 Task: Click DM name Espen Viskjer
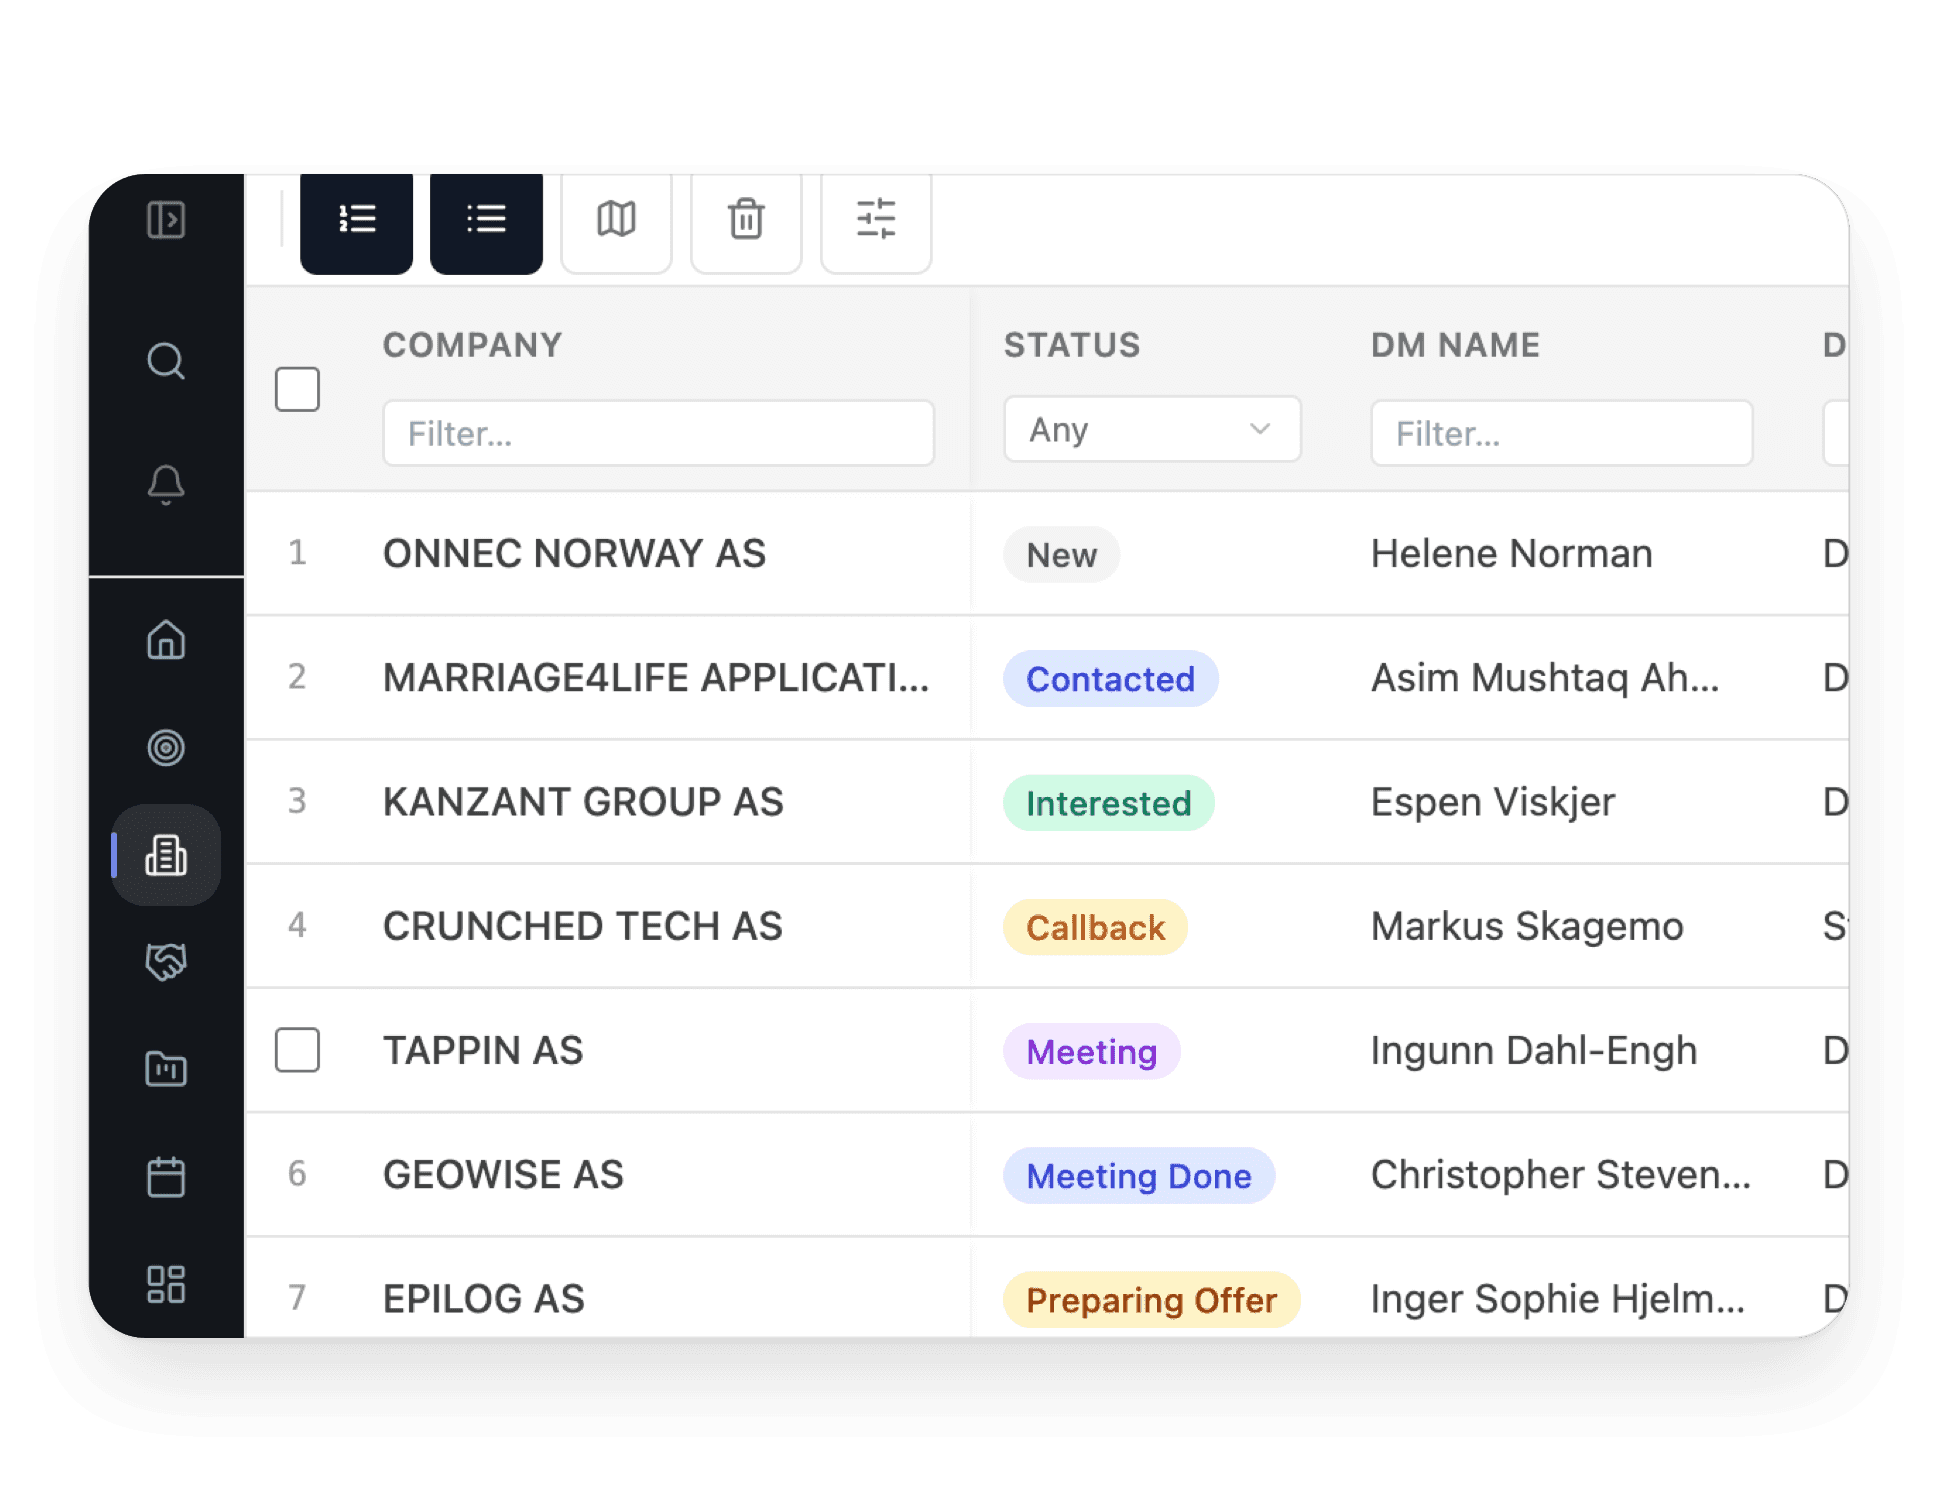click(1492, 801)
